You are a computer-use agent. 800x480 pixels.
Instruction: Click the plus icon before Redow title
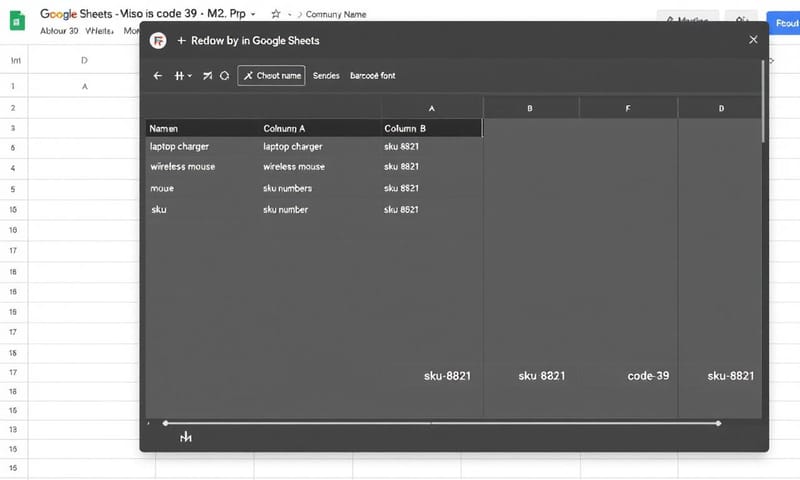click(181, 41)
